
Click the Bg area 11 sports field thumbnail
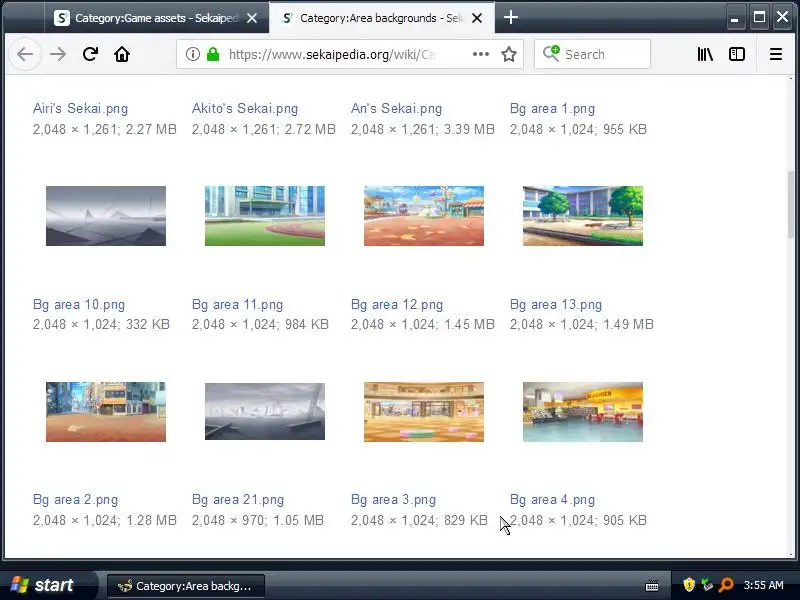click(265, 216)
